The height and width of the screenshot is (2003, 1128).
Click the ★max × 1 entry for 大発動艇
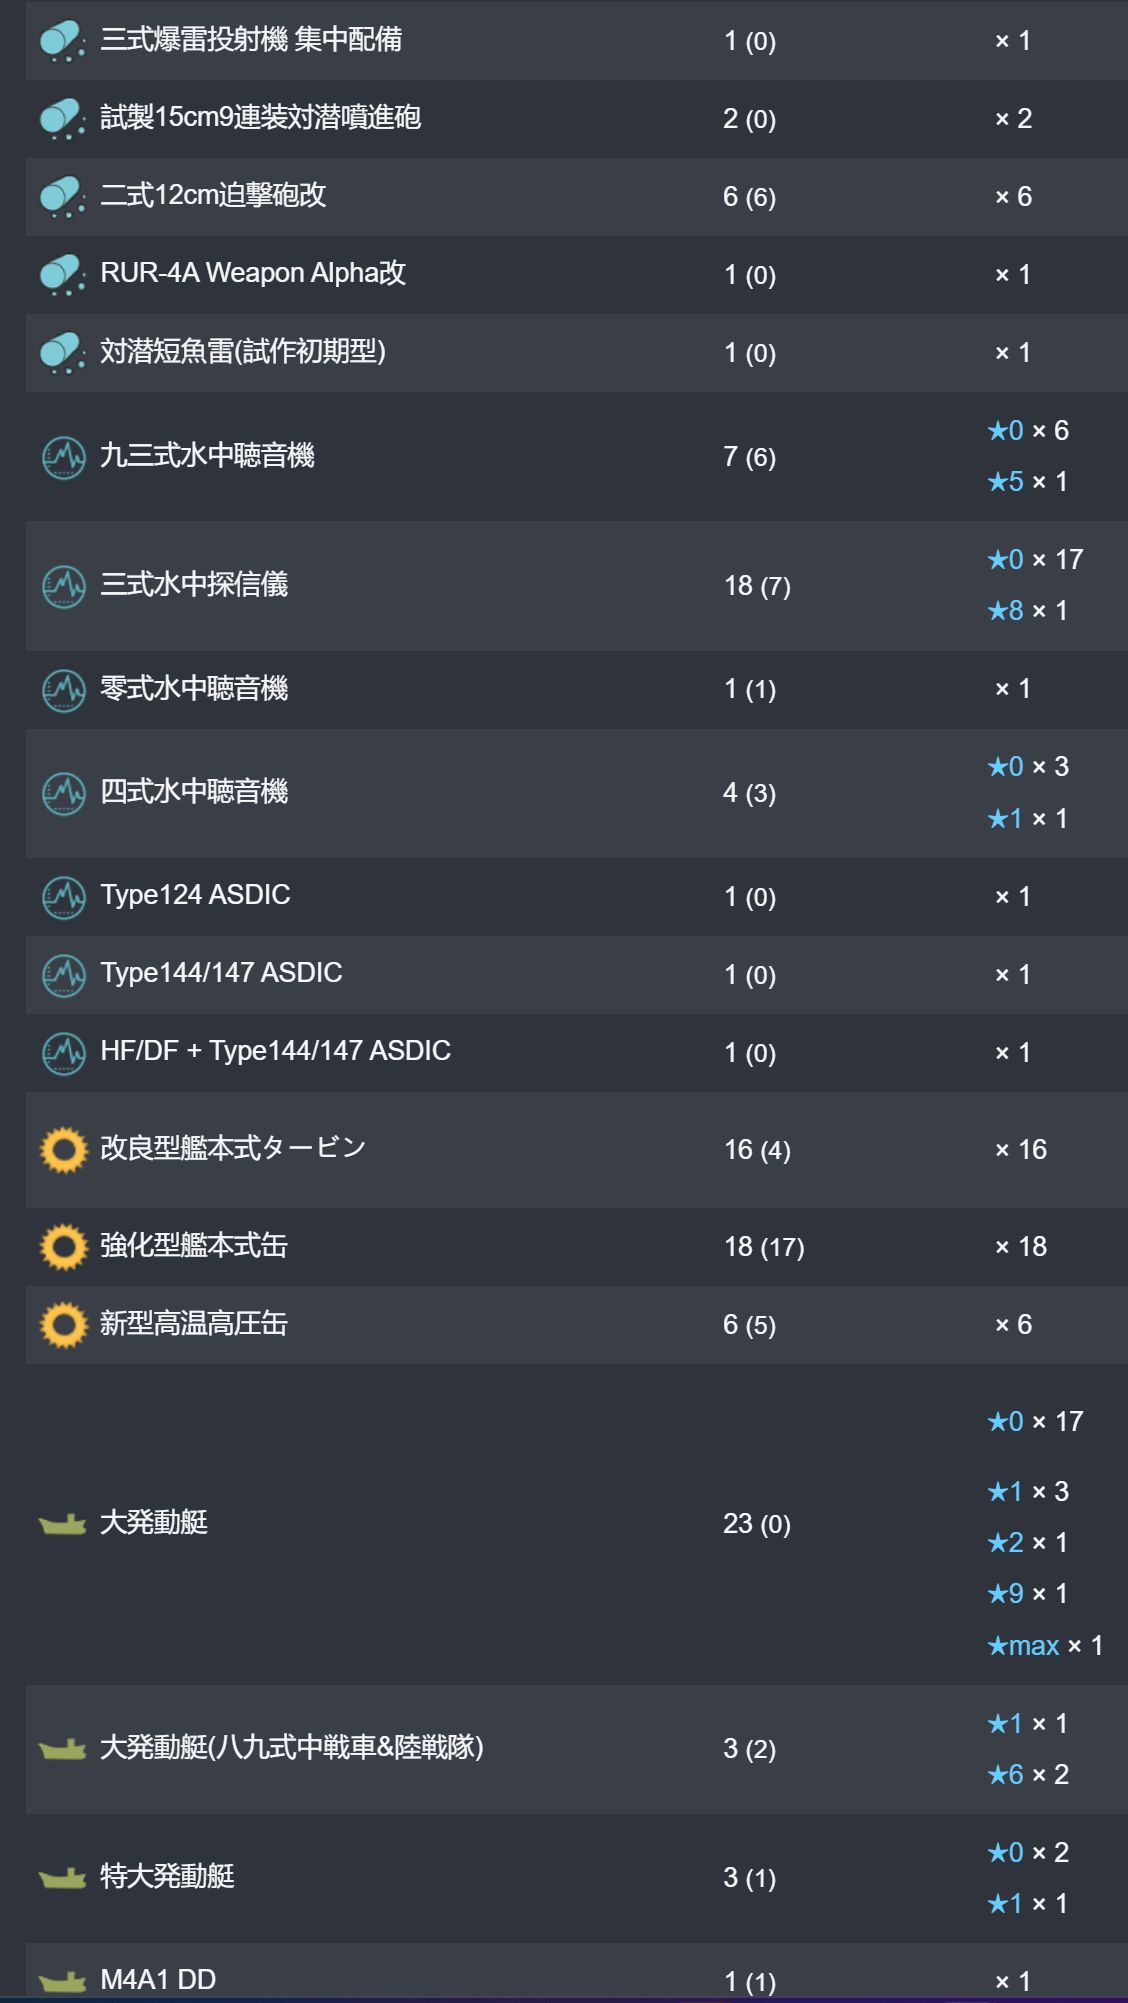[x=1045, y=1645]
